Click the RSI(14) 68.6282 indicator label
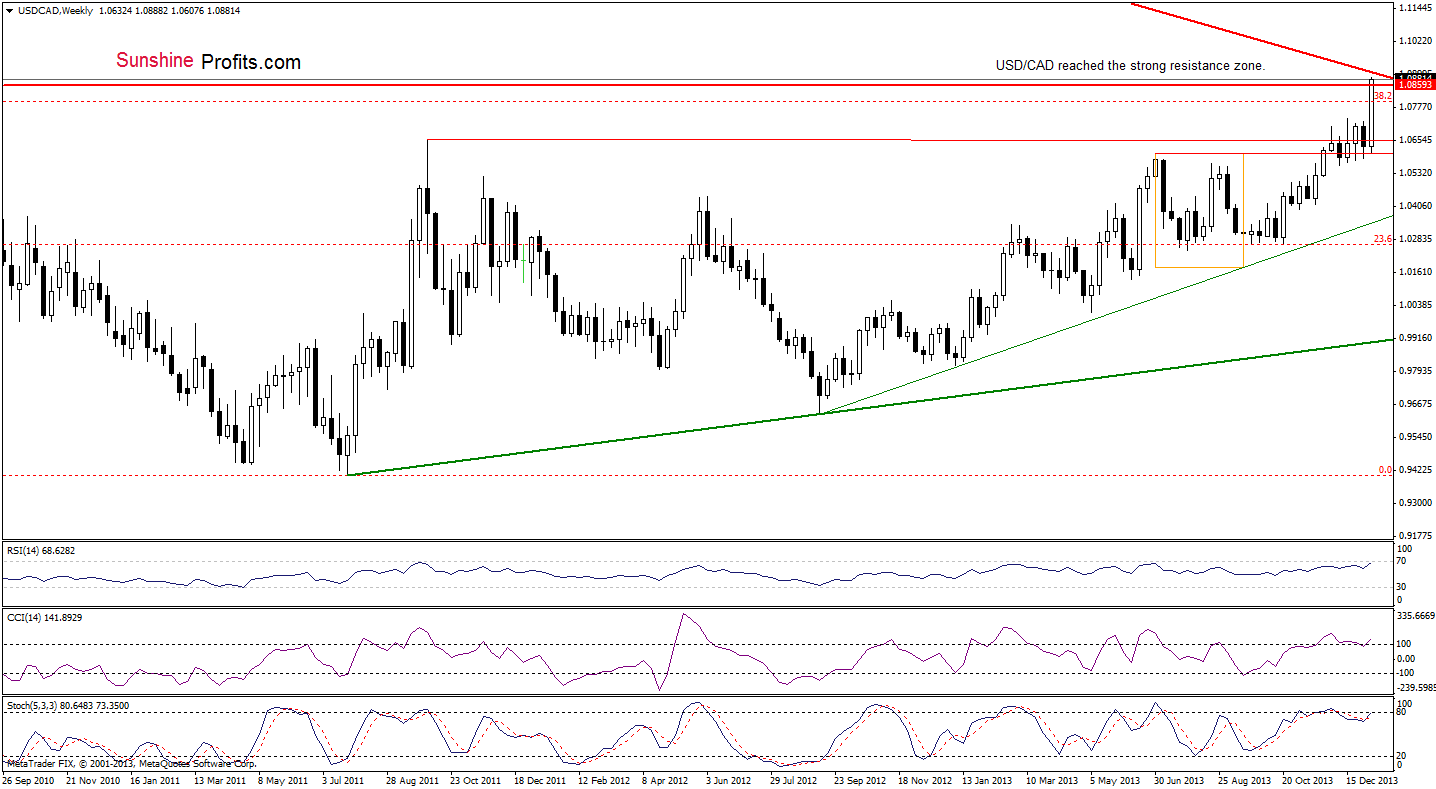 coord(40,550)
